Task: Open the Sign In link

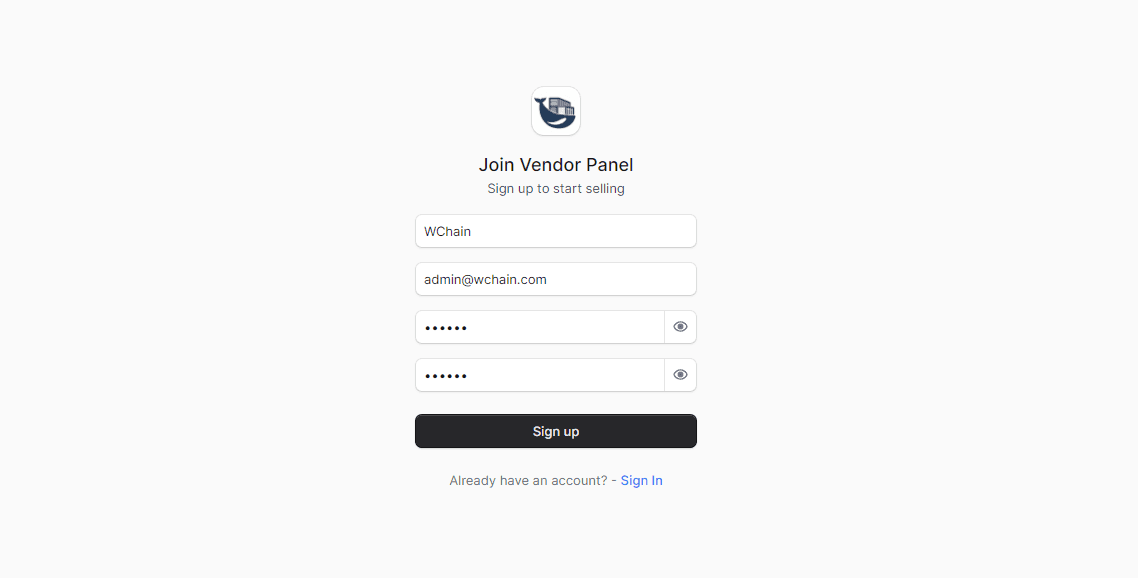Action: (642, 481)
